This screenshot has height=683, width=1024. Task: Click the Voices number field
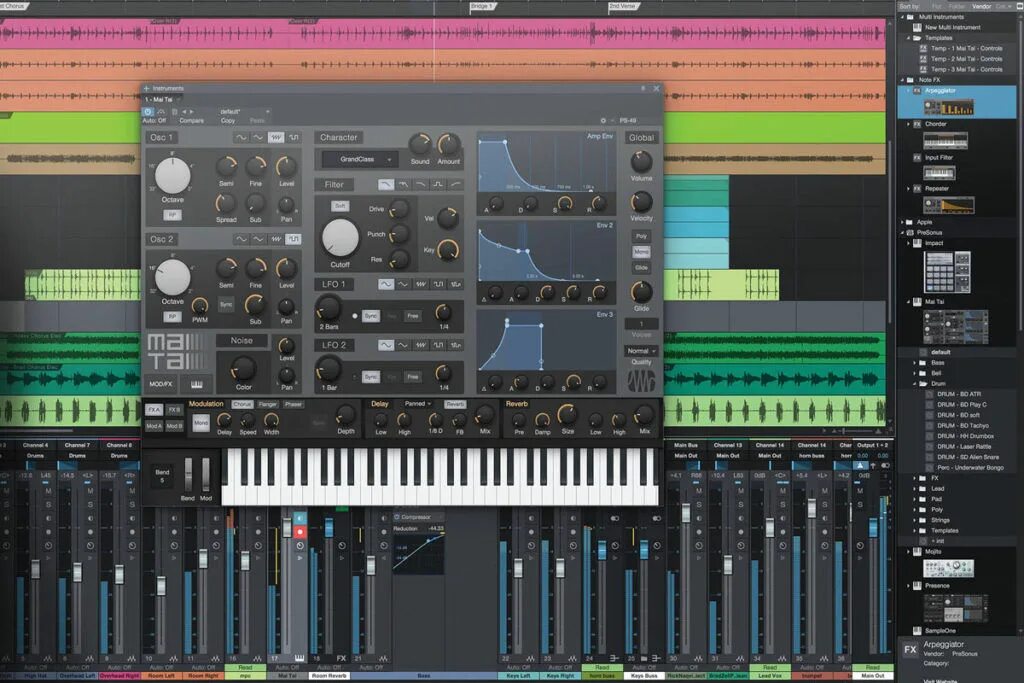(x=641, y=324)
